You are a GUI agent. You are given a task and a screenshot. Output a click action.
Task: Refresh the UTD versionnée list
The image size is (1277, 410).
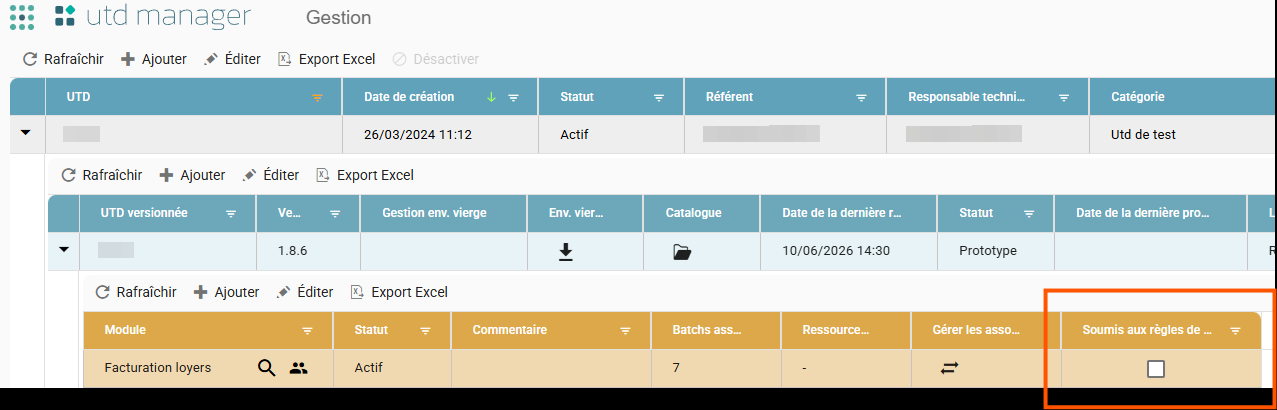coord(101,175)
